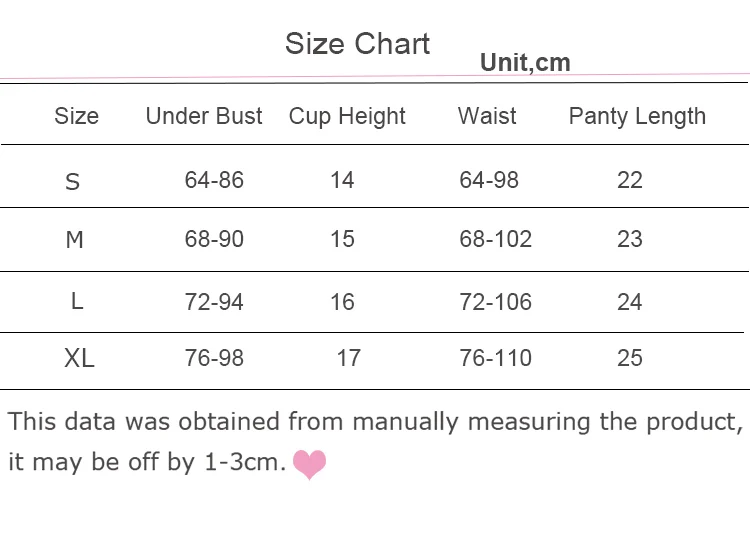The image size is (750, 546).
Task: Click cup height value 16
Action: (x=342, y=302)
